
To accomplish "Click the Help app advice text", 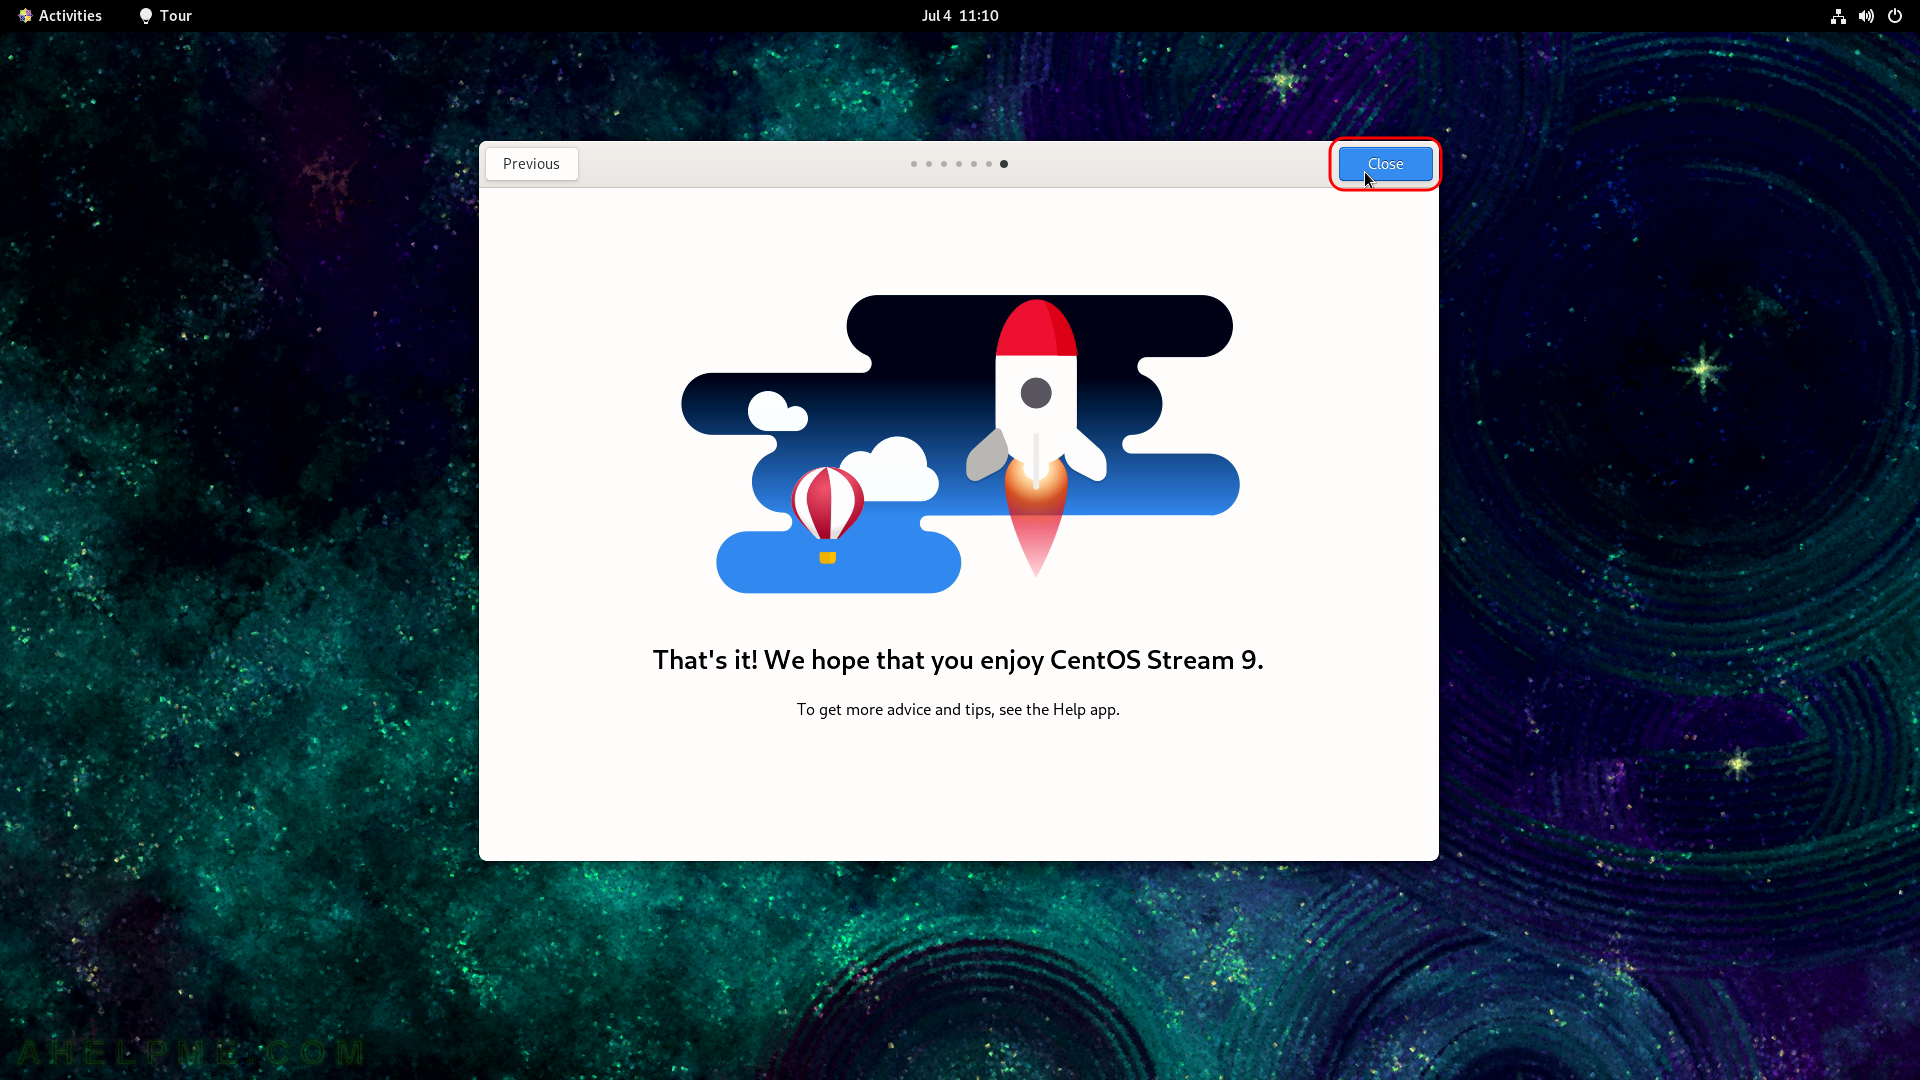I will tap(958, 709).
